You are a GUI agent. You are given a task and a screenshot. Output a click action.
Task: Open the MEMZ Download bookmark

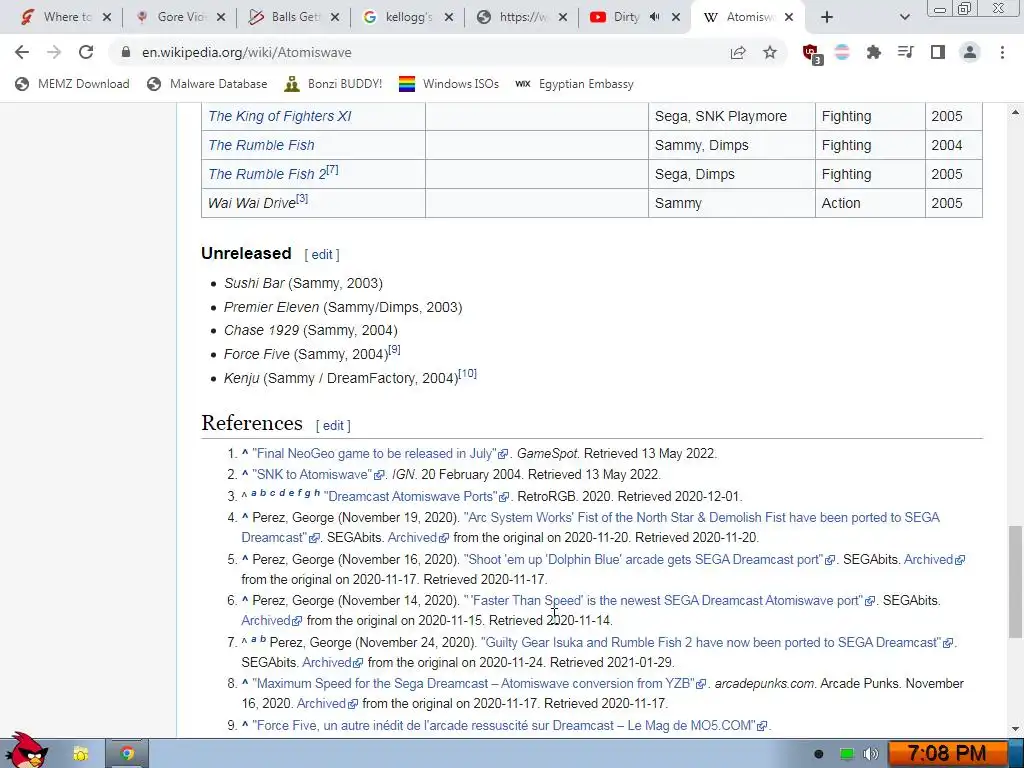pos(72,84)
